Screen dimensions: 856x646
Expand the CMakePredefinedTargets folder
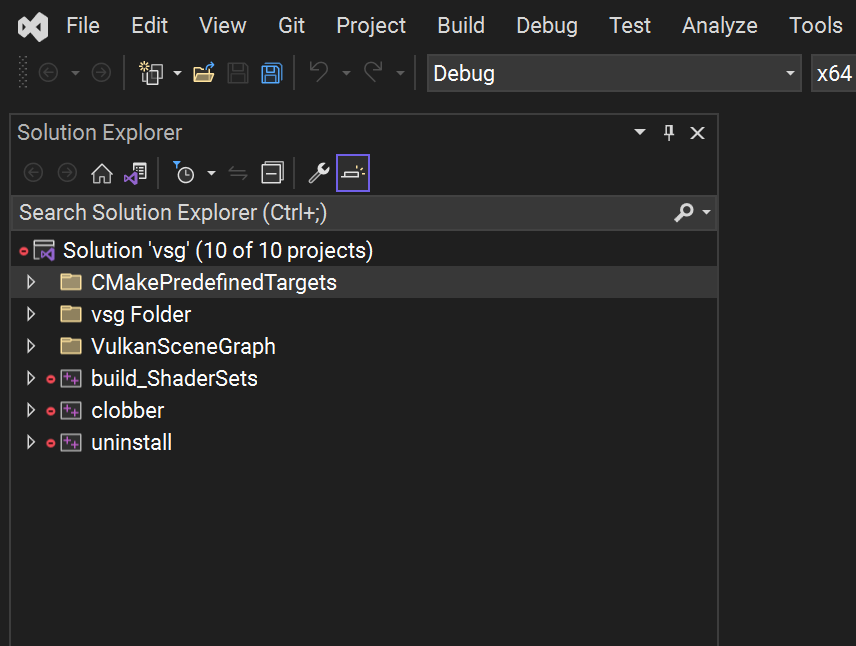tap(30, 282)
